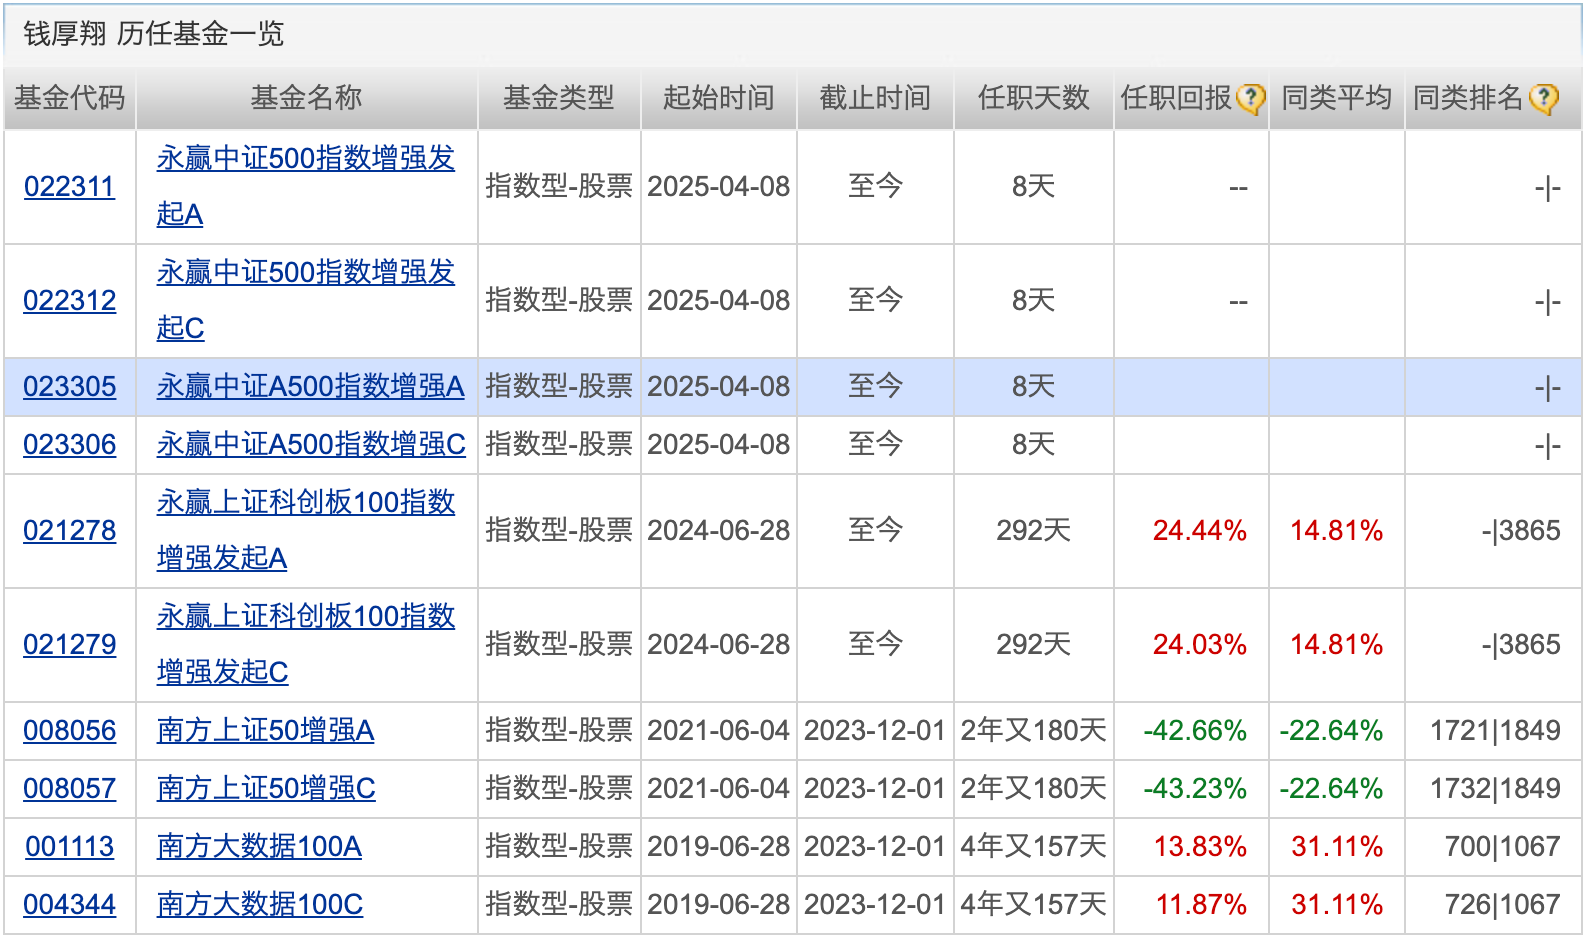
Task: Open fund code 022312 link
Action: point(69,301)
